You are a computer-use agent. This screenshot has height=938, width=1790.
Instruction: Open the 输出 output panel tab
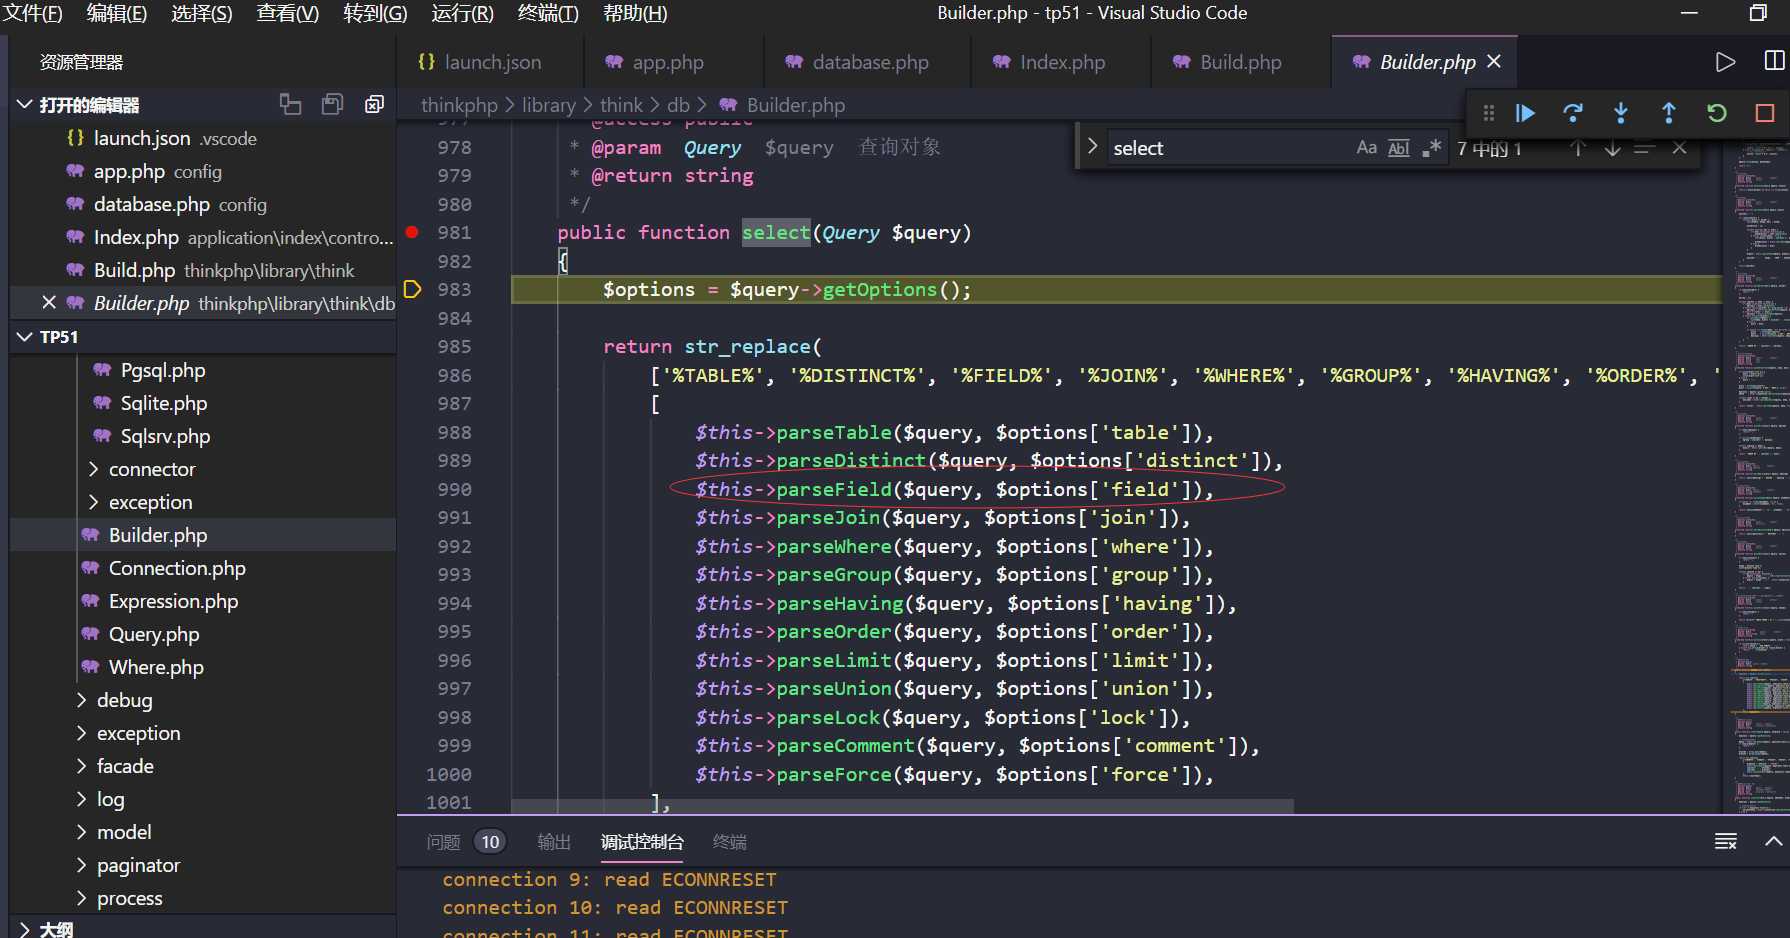(554, 842)
